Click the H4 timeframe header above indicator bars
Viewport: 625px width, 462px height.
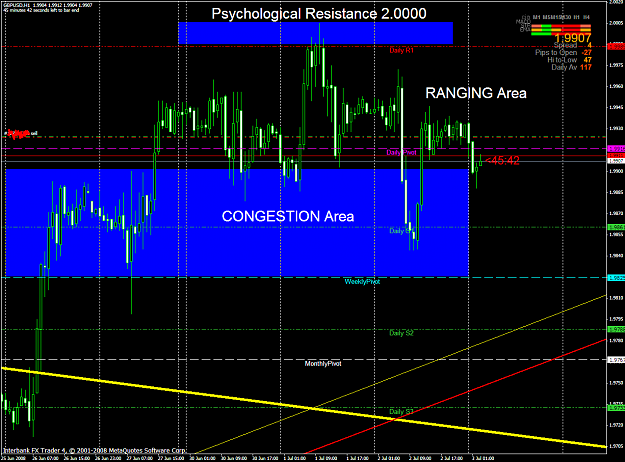(x=586, y=18)
